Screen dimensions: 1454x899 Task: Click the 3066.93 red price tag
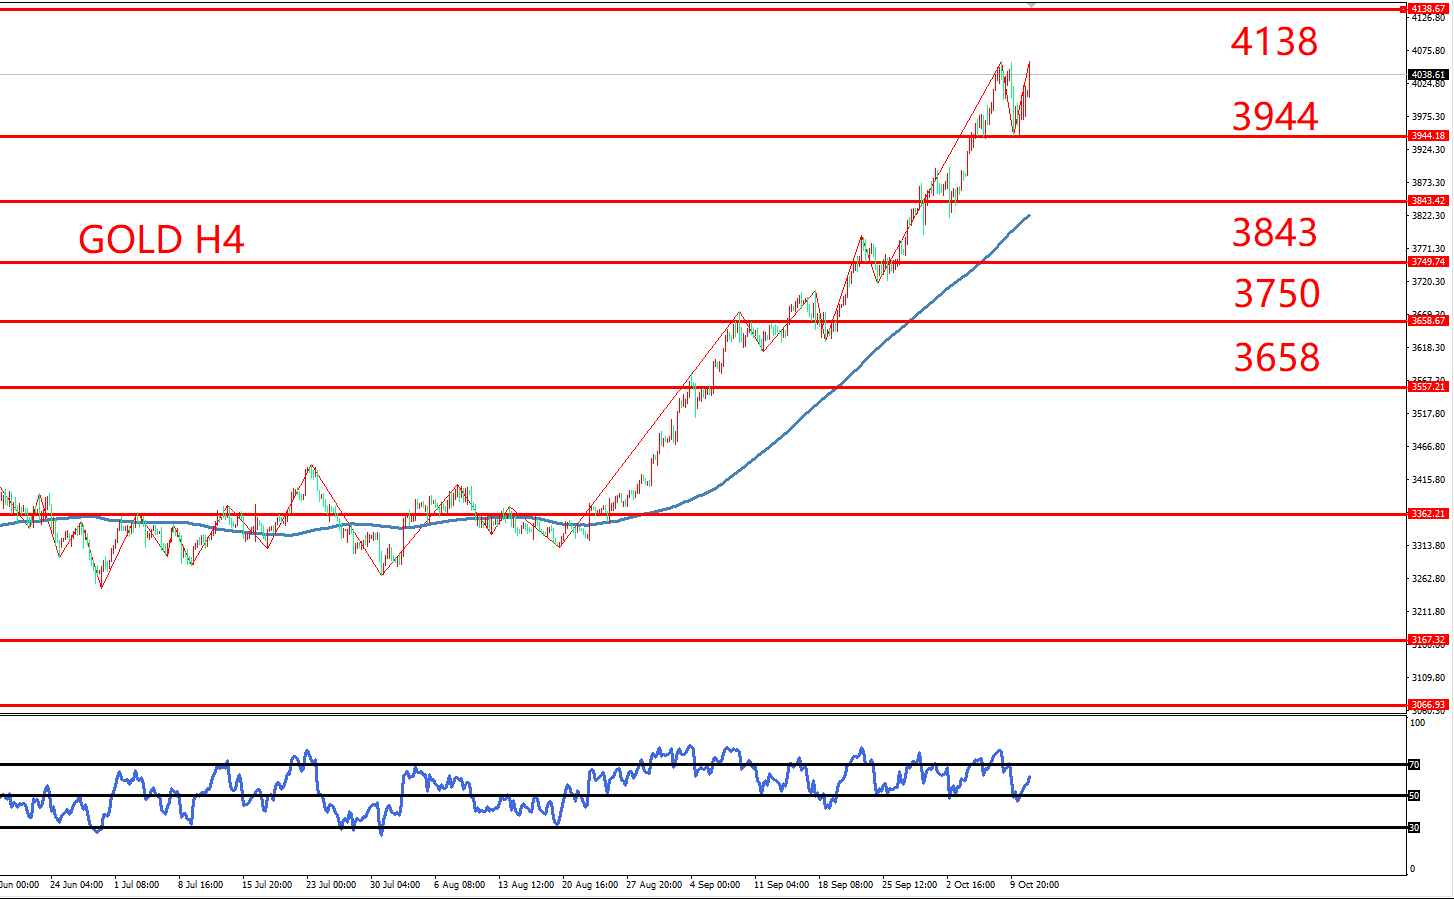coord(1427,705)
